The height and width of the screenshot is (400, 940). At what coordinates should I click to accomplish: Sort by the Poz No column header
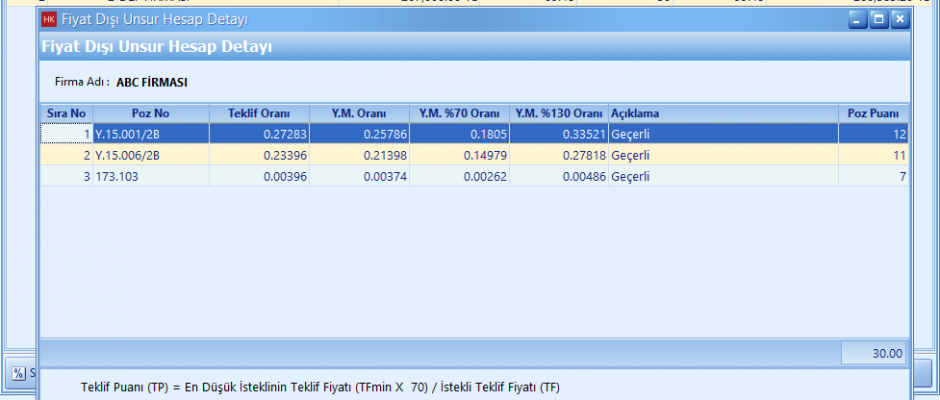point(150,113)
